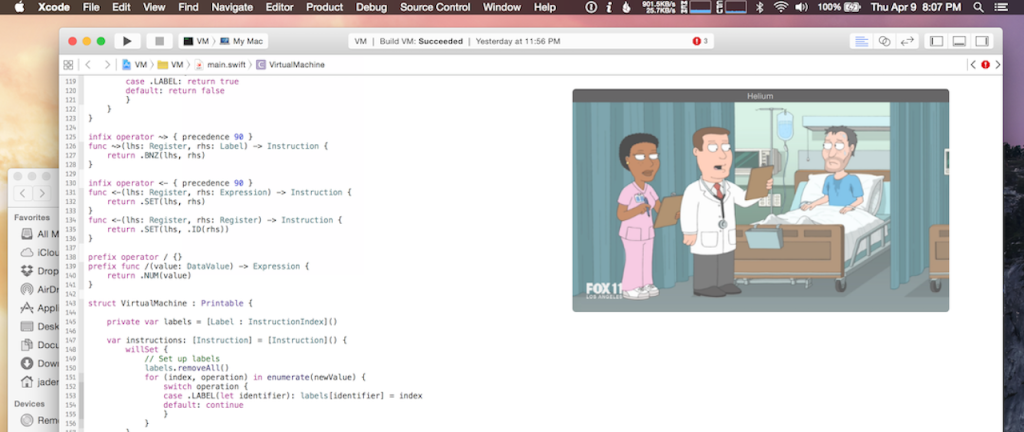Open the View menu
The height and width of the screenshot is (432, 1024).
tap(154, 7)
